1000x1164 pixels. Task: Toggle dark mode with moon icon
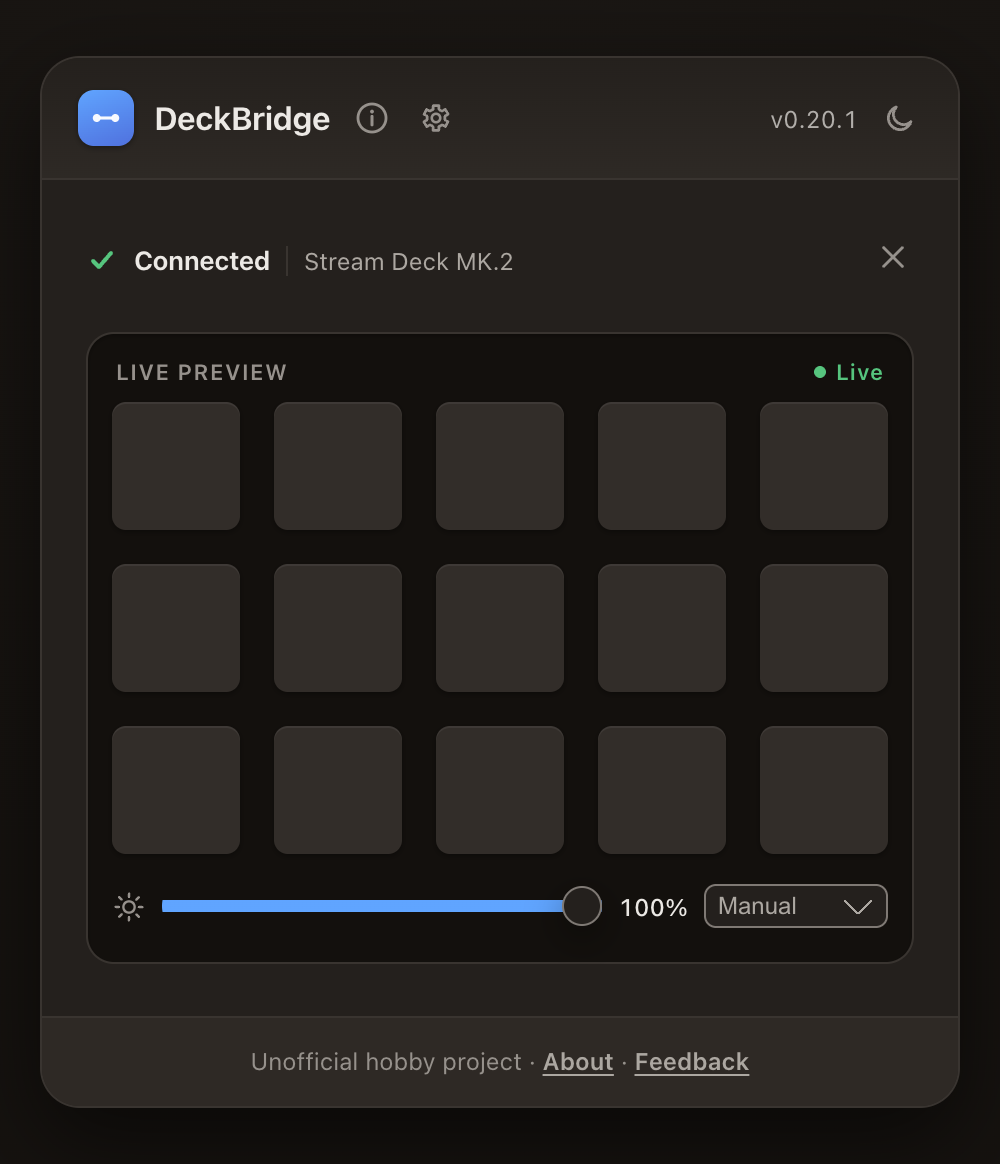899,118
